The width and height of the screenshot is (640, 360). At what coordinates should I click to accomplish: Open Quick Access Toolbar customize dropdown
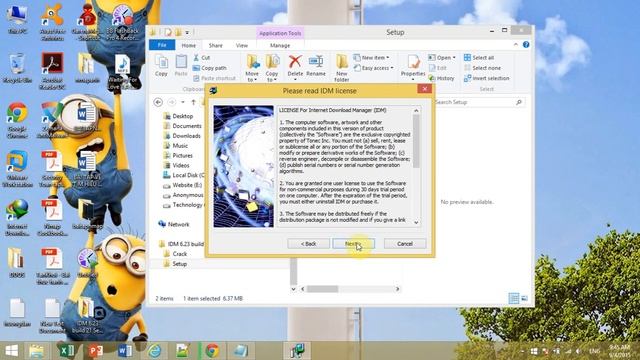pyautogui.click(x=187, y=32)
